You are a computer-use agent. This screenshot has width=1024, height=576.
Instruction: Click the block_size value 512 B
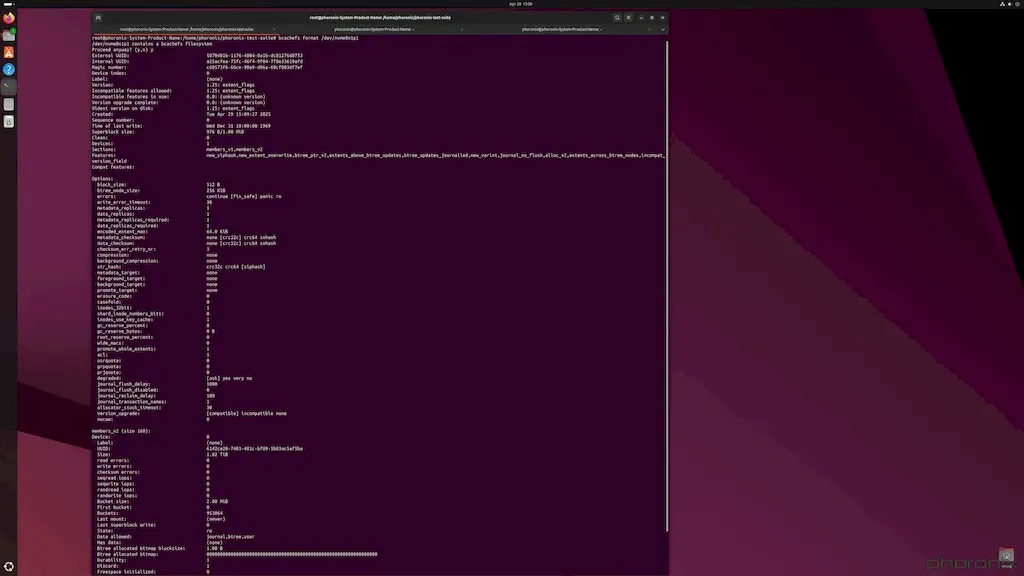213,185
